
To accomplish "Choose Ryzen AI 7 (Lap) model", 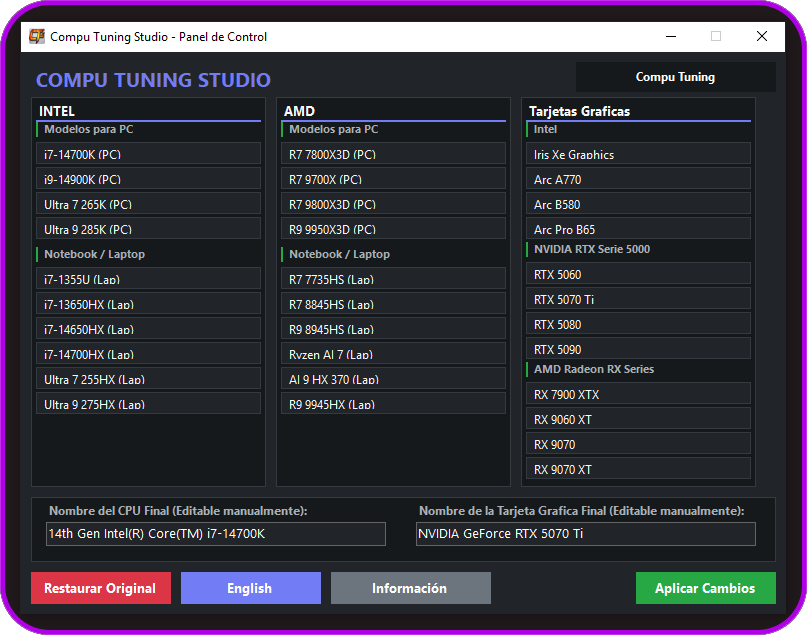I will (x=393, y=353).
